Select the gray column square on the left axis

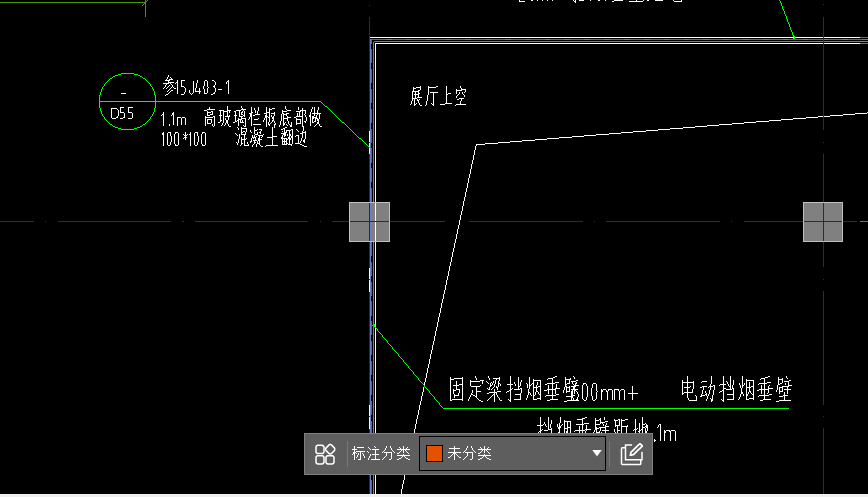coord(369,222)
